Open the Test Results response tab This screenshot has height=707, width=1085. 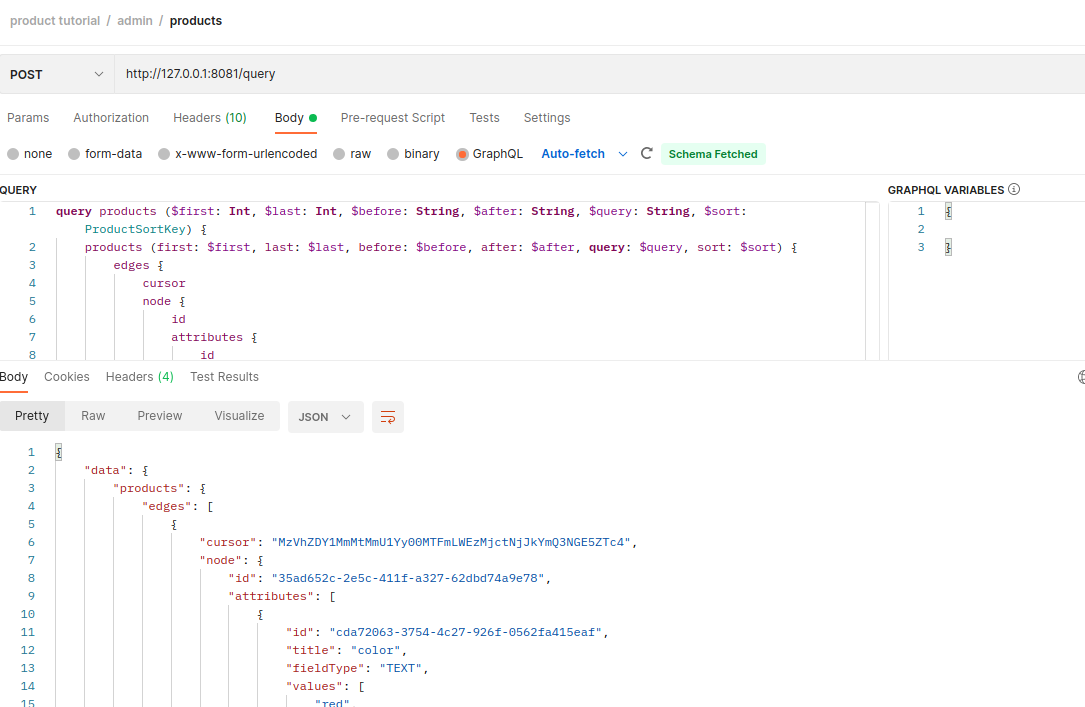224,377
